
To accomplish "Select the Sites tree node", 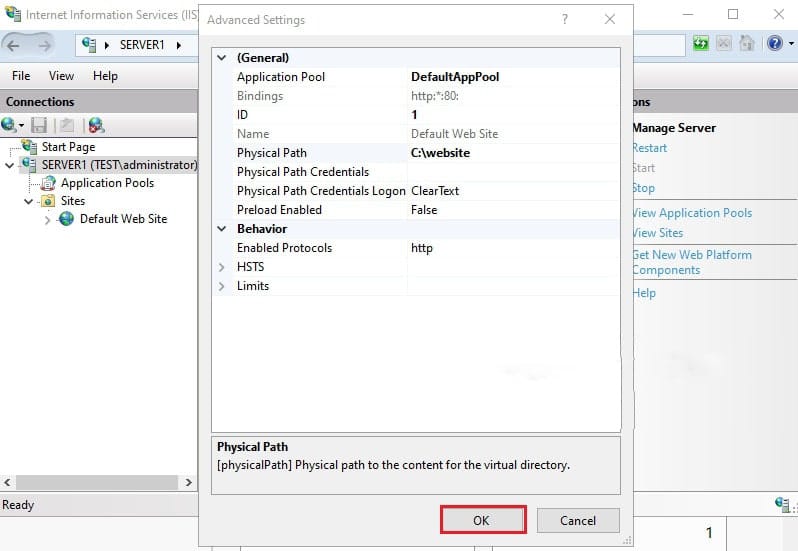I will (x=73, y=201).
